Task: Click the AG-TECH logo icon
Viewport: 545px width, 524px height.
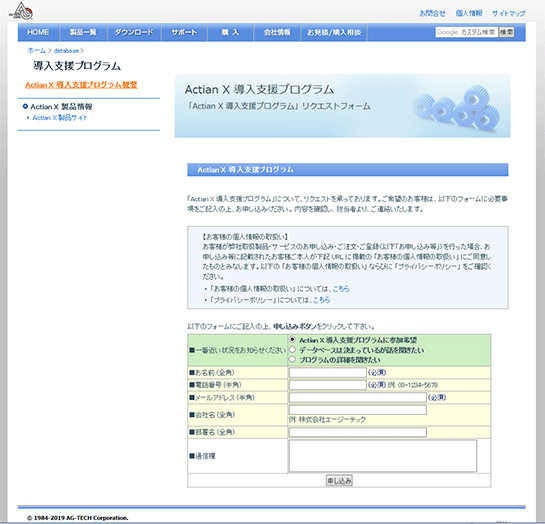Action: (x=21, y=10)
